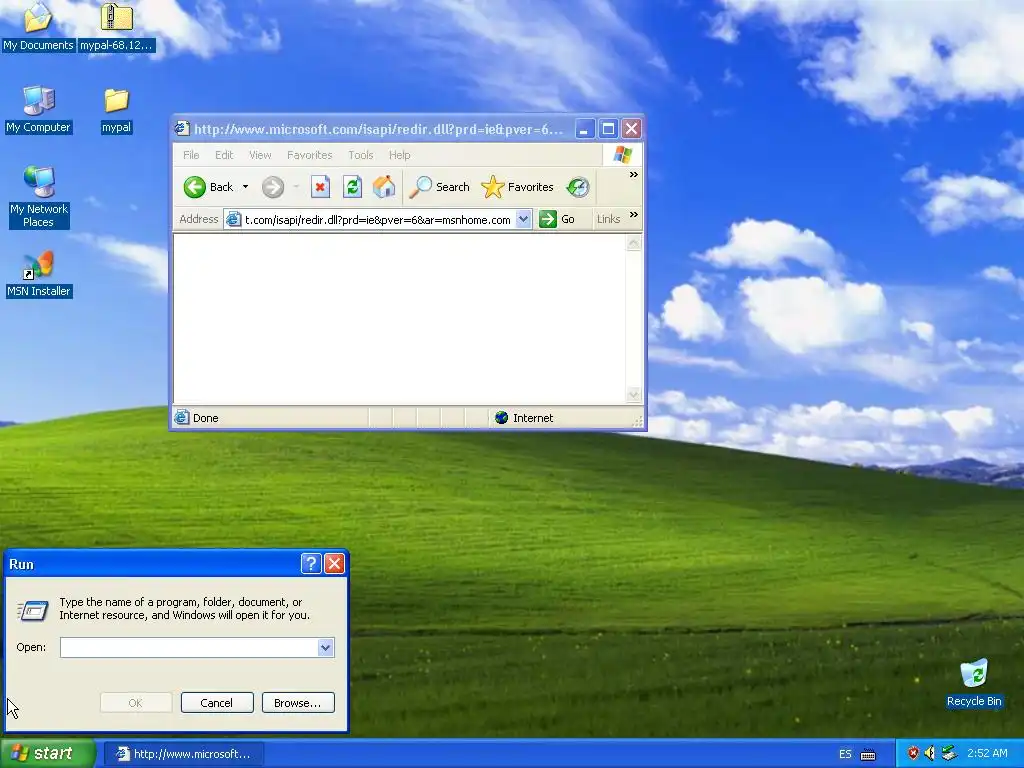1024x768 pixels.
Task: Click the Address bar URL field
Action: 377,219
